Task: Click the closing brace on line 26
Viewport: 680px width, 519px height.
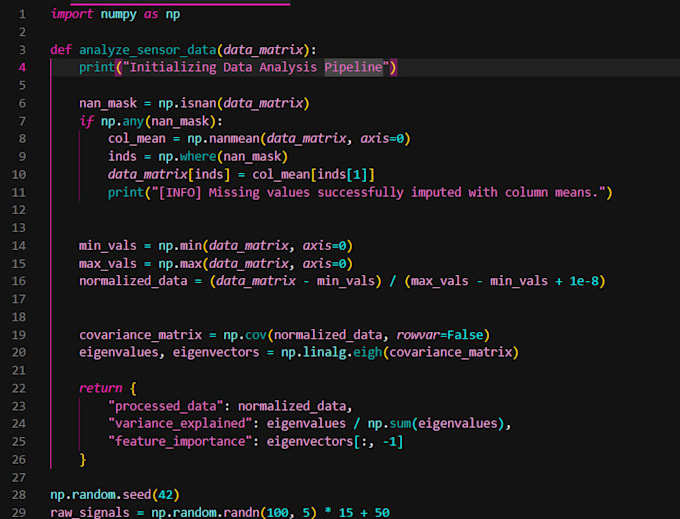Action: pyautogui.click(x=83, y=460)
